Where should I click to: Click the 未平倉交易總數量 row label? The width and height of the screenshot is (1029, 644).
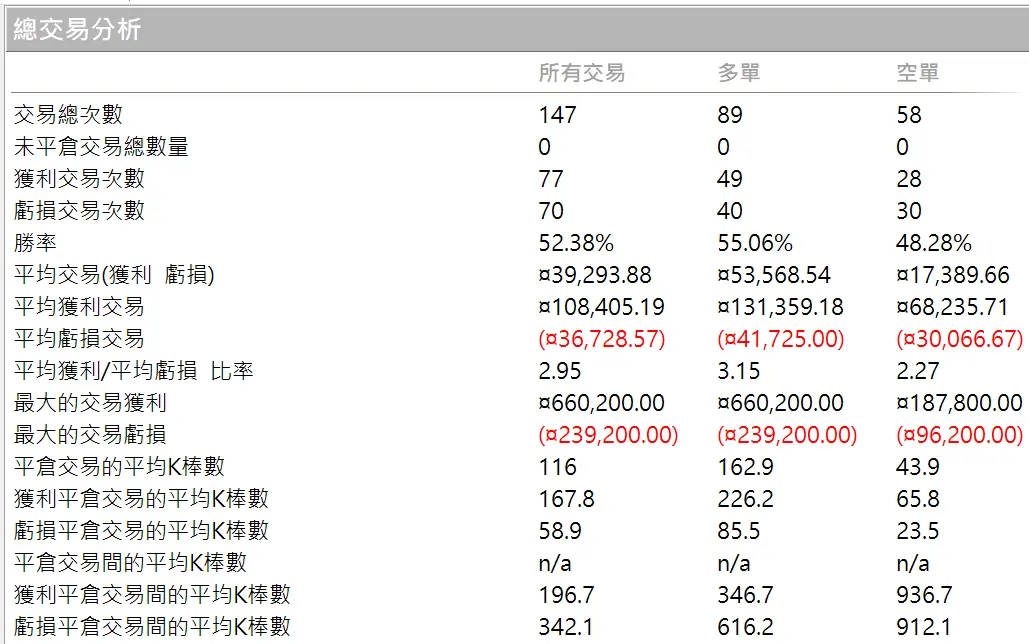coord(101,147)
